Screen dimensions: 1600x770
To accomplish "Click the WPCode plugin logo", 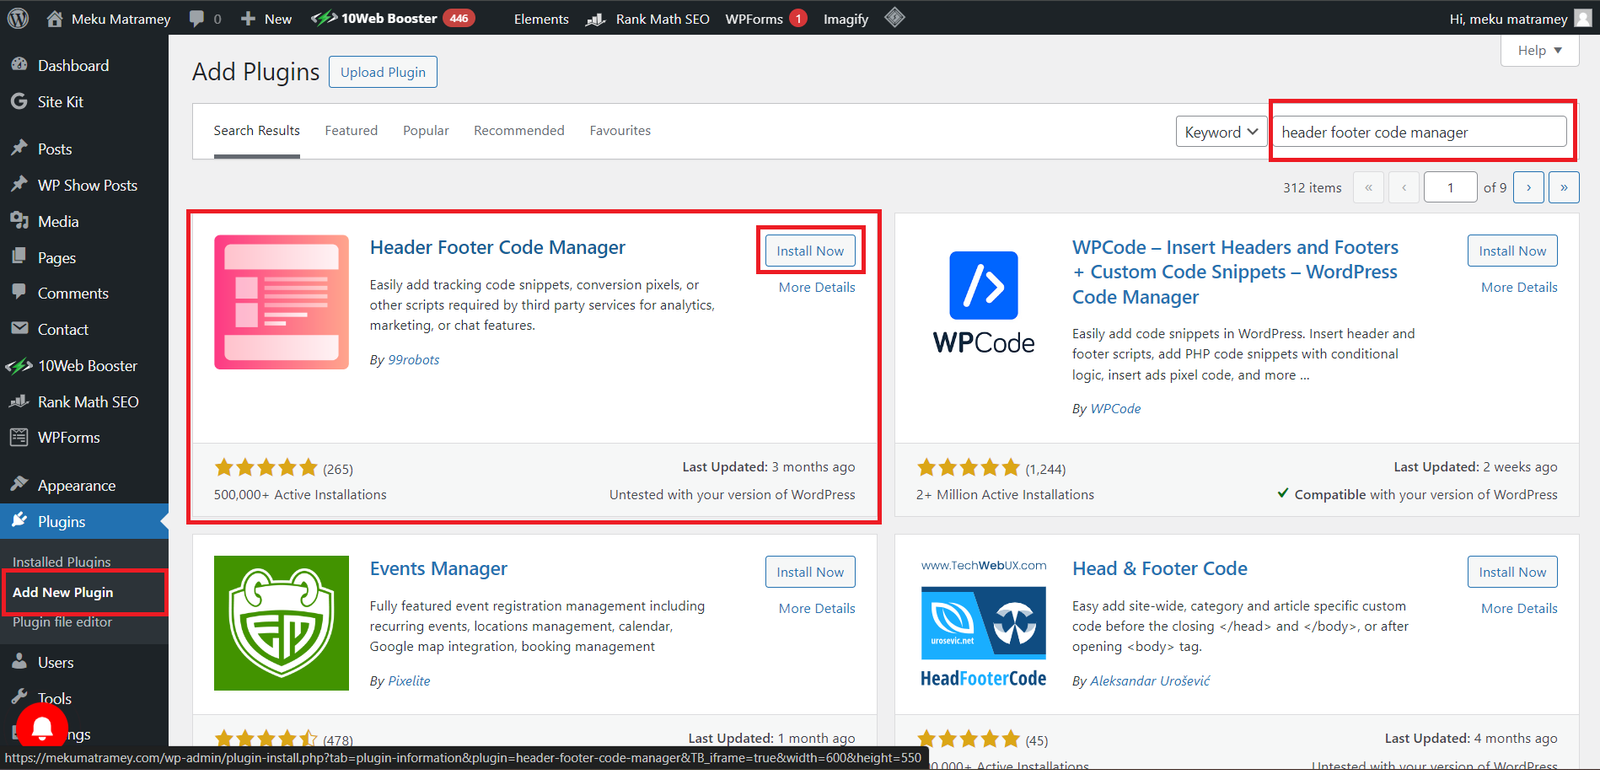I will (x=984, y=302).
